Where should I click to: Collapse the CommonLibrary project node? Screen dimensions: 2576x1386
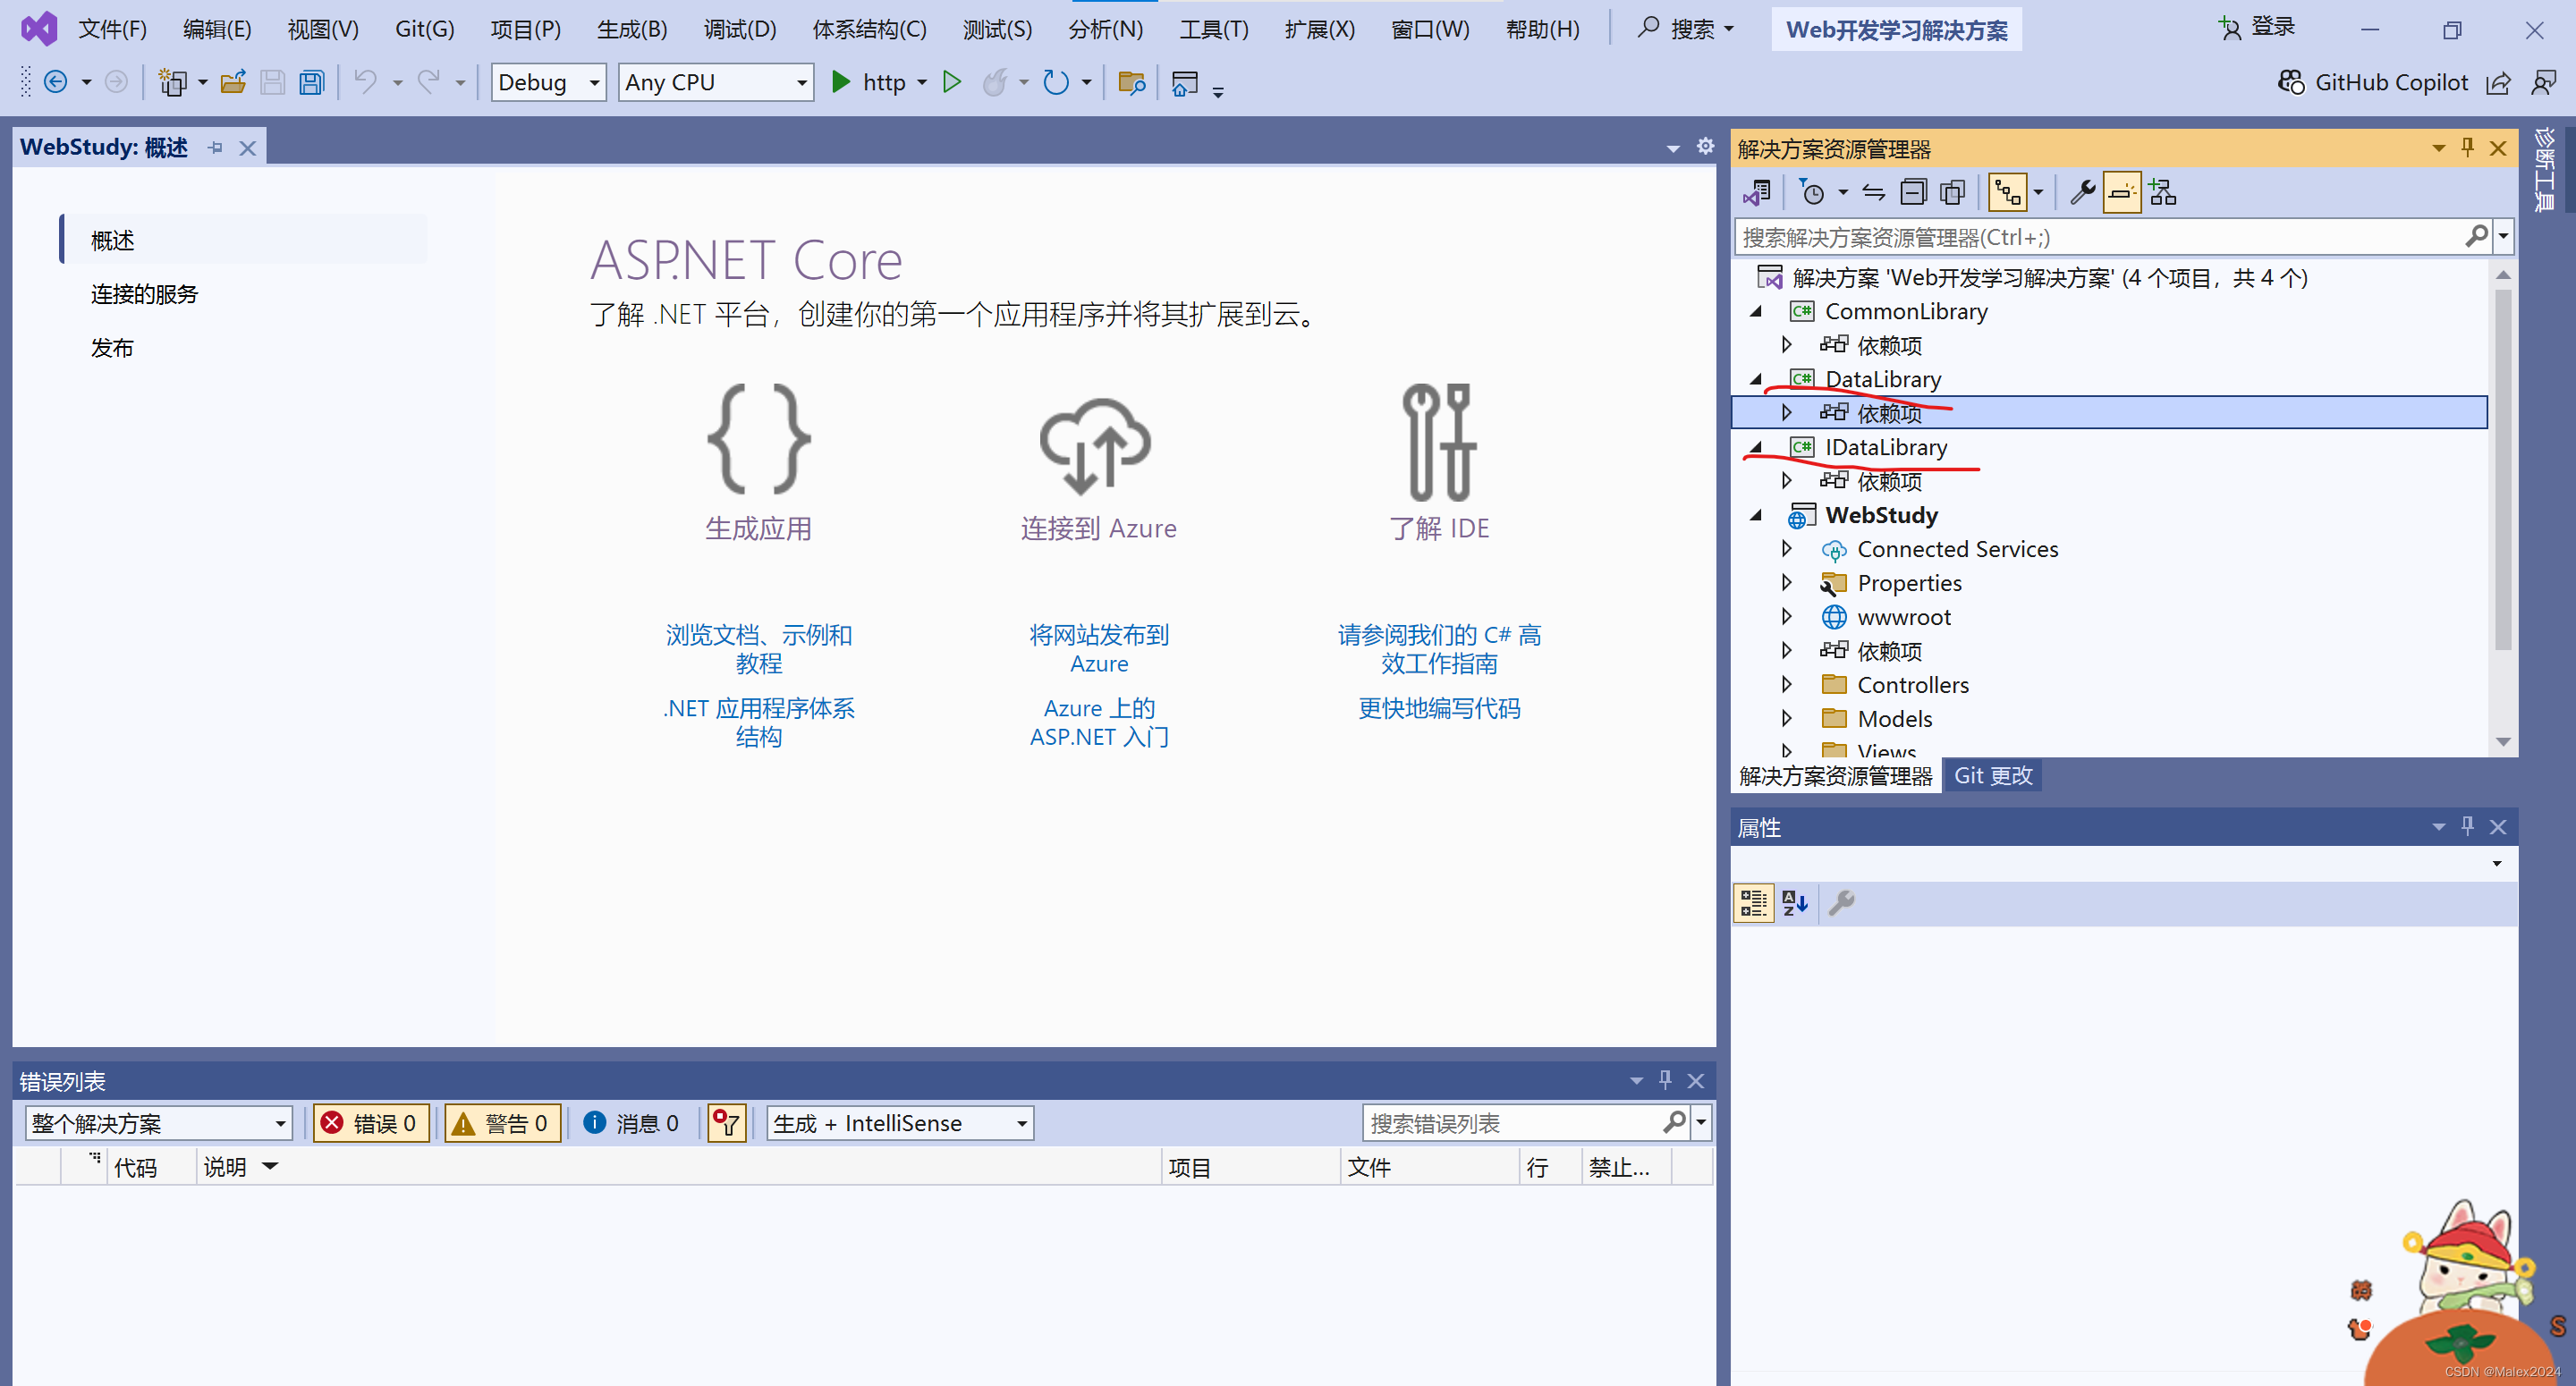pyautogui.click(x=1756, y=312)
